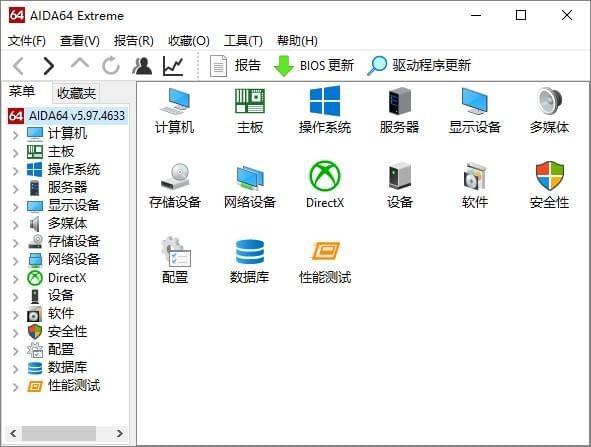Click the BIOS 更新 toolbar button

click(x=314, y=66)
